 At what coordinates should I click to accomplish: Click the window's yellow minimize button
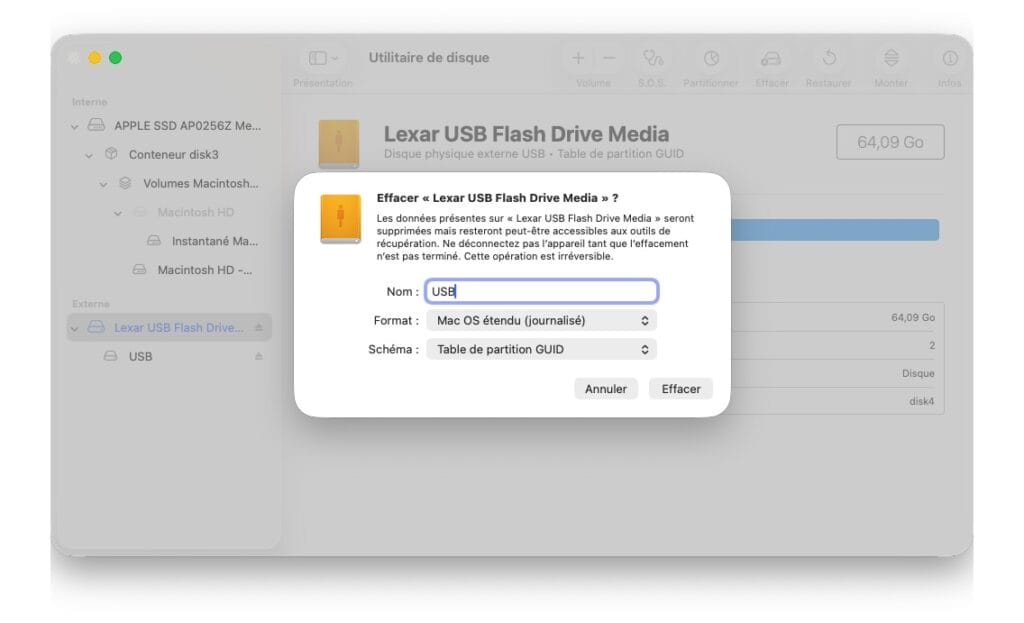pyautogui.click(x=95, y=58)
